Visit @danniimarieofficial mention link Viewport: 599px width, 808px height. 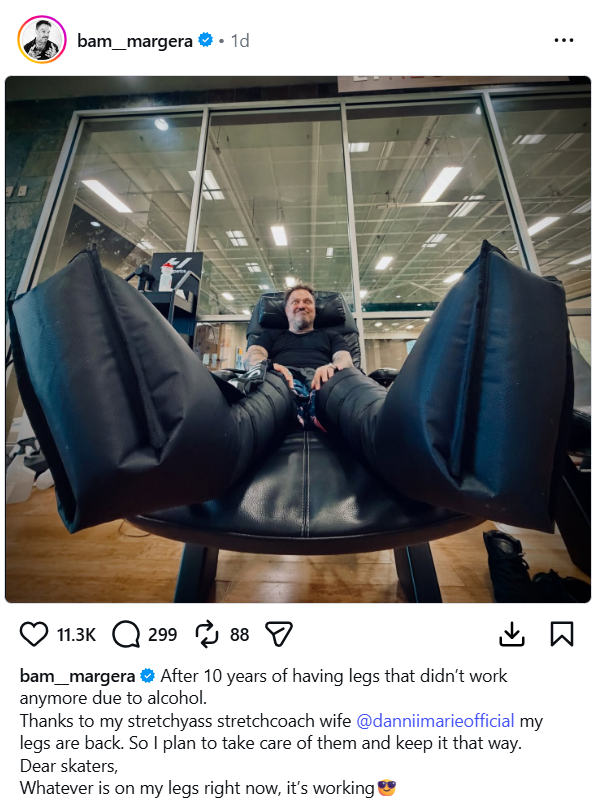[435, 720]
